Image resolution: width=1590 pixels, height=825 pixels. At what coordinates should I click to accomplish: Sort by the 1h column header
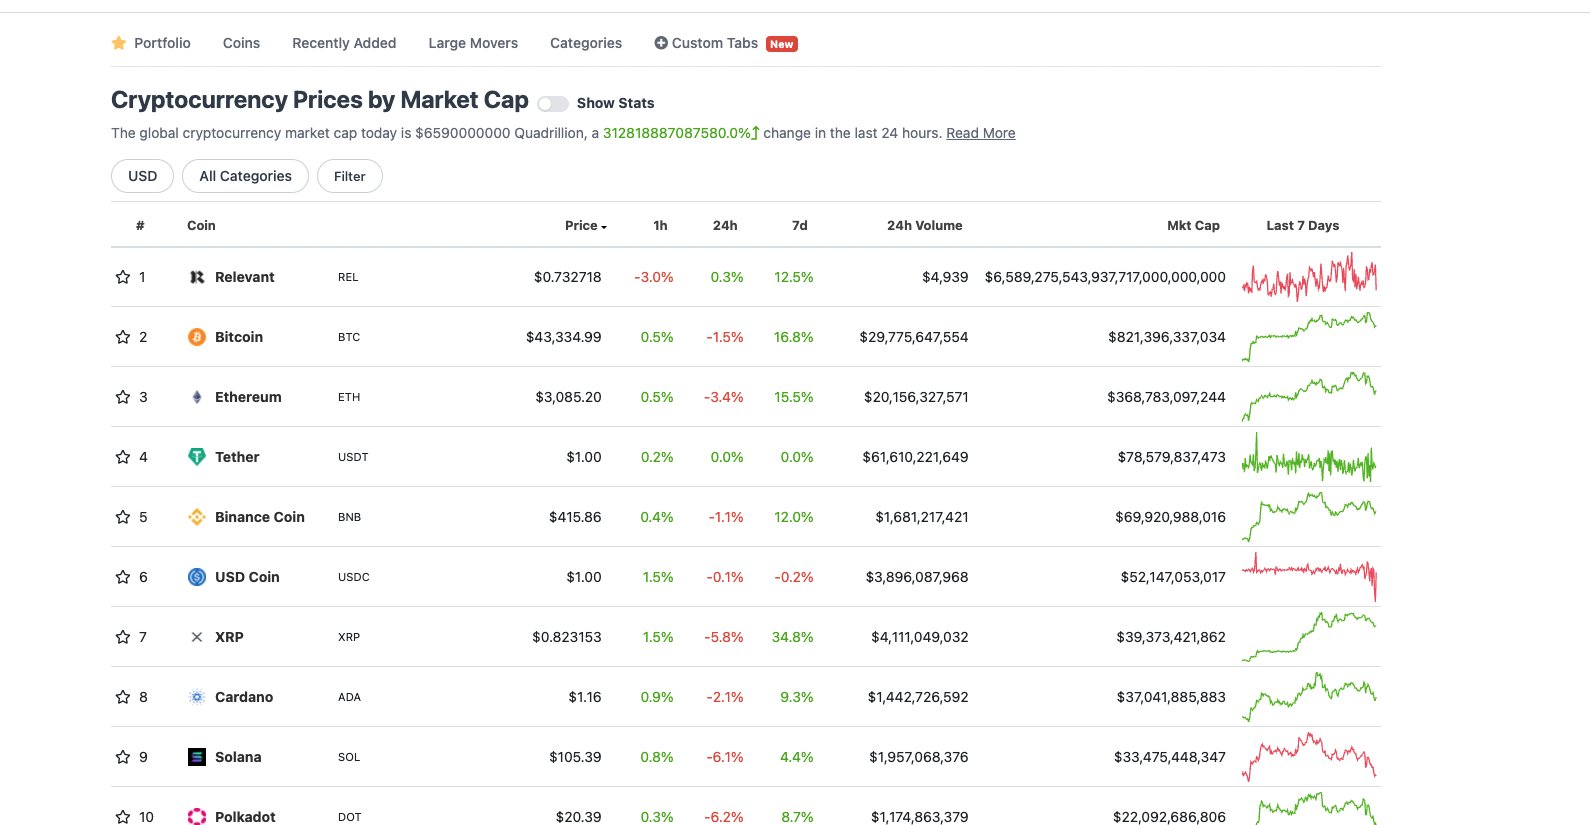click(660, 226)
